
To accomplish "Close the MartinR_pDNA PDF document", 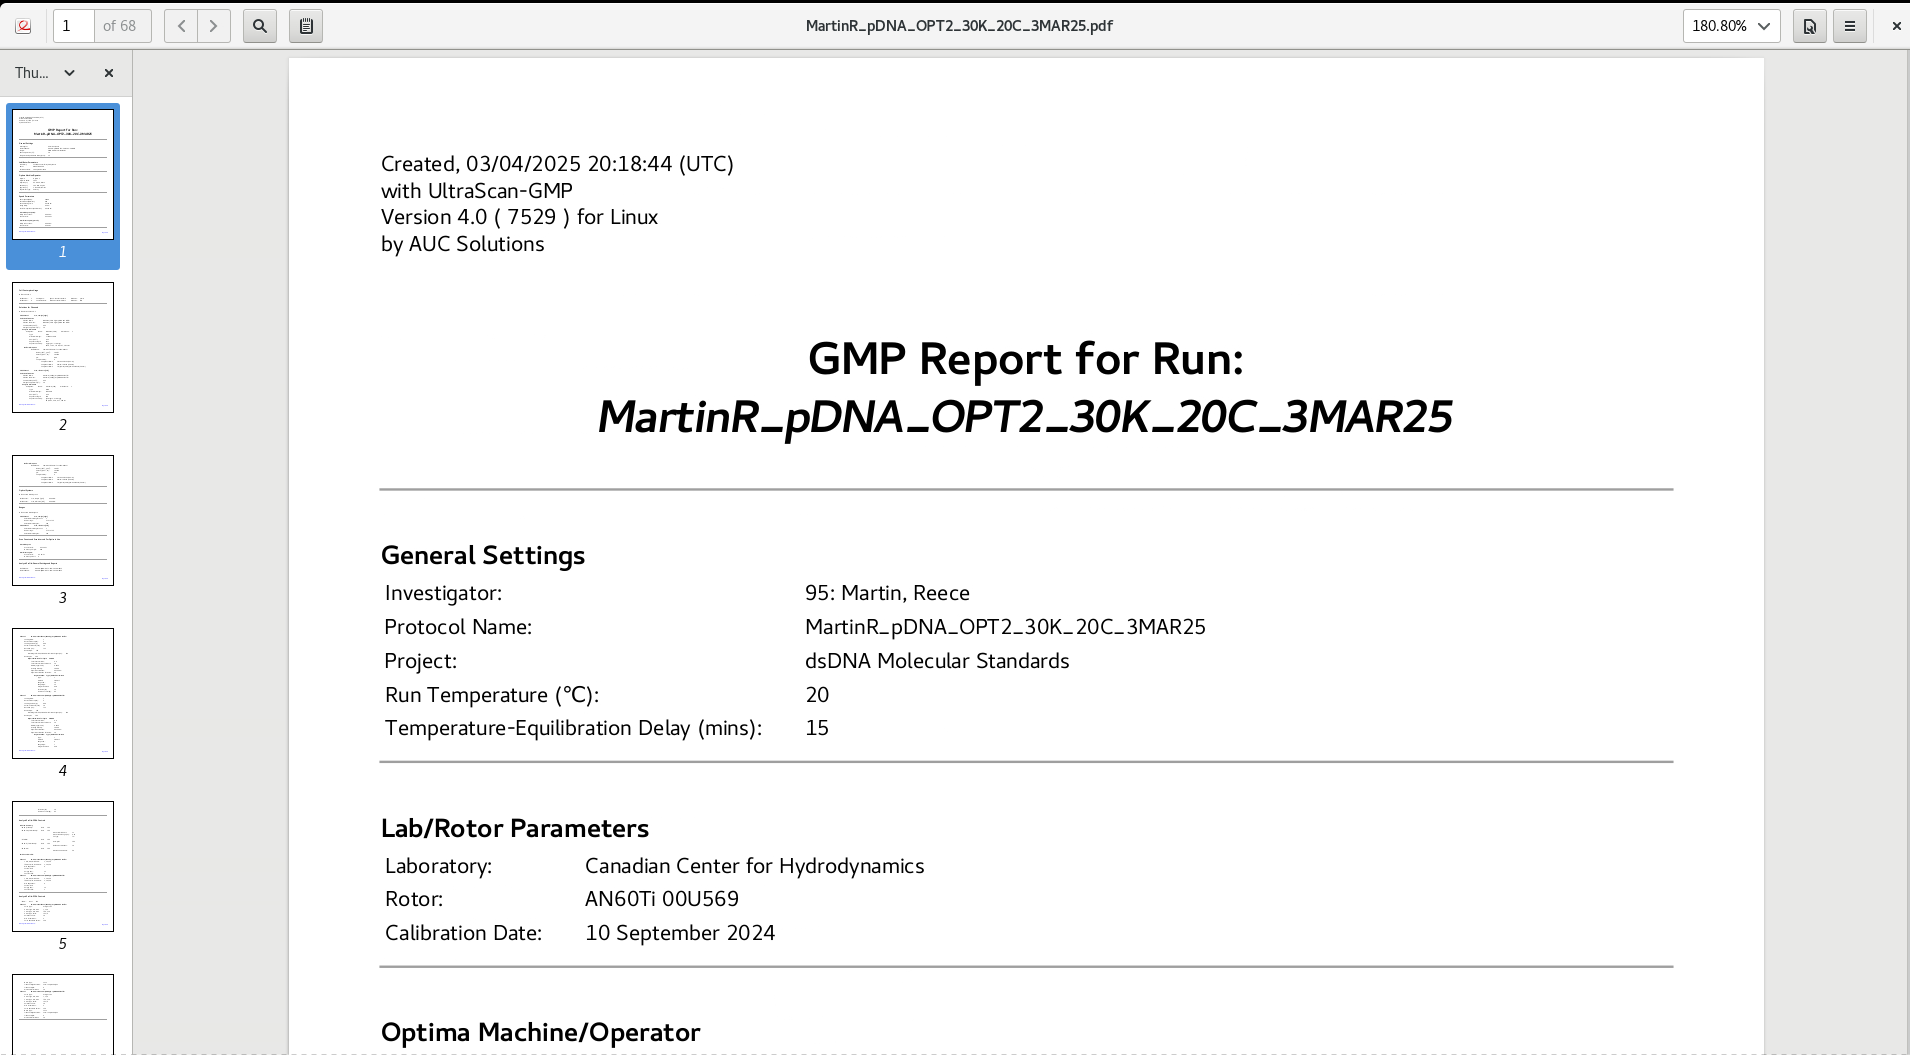I will 1895,26.
